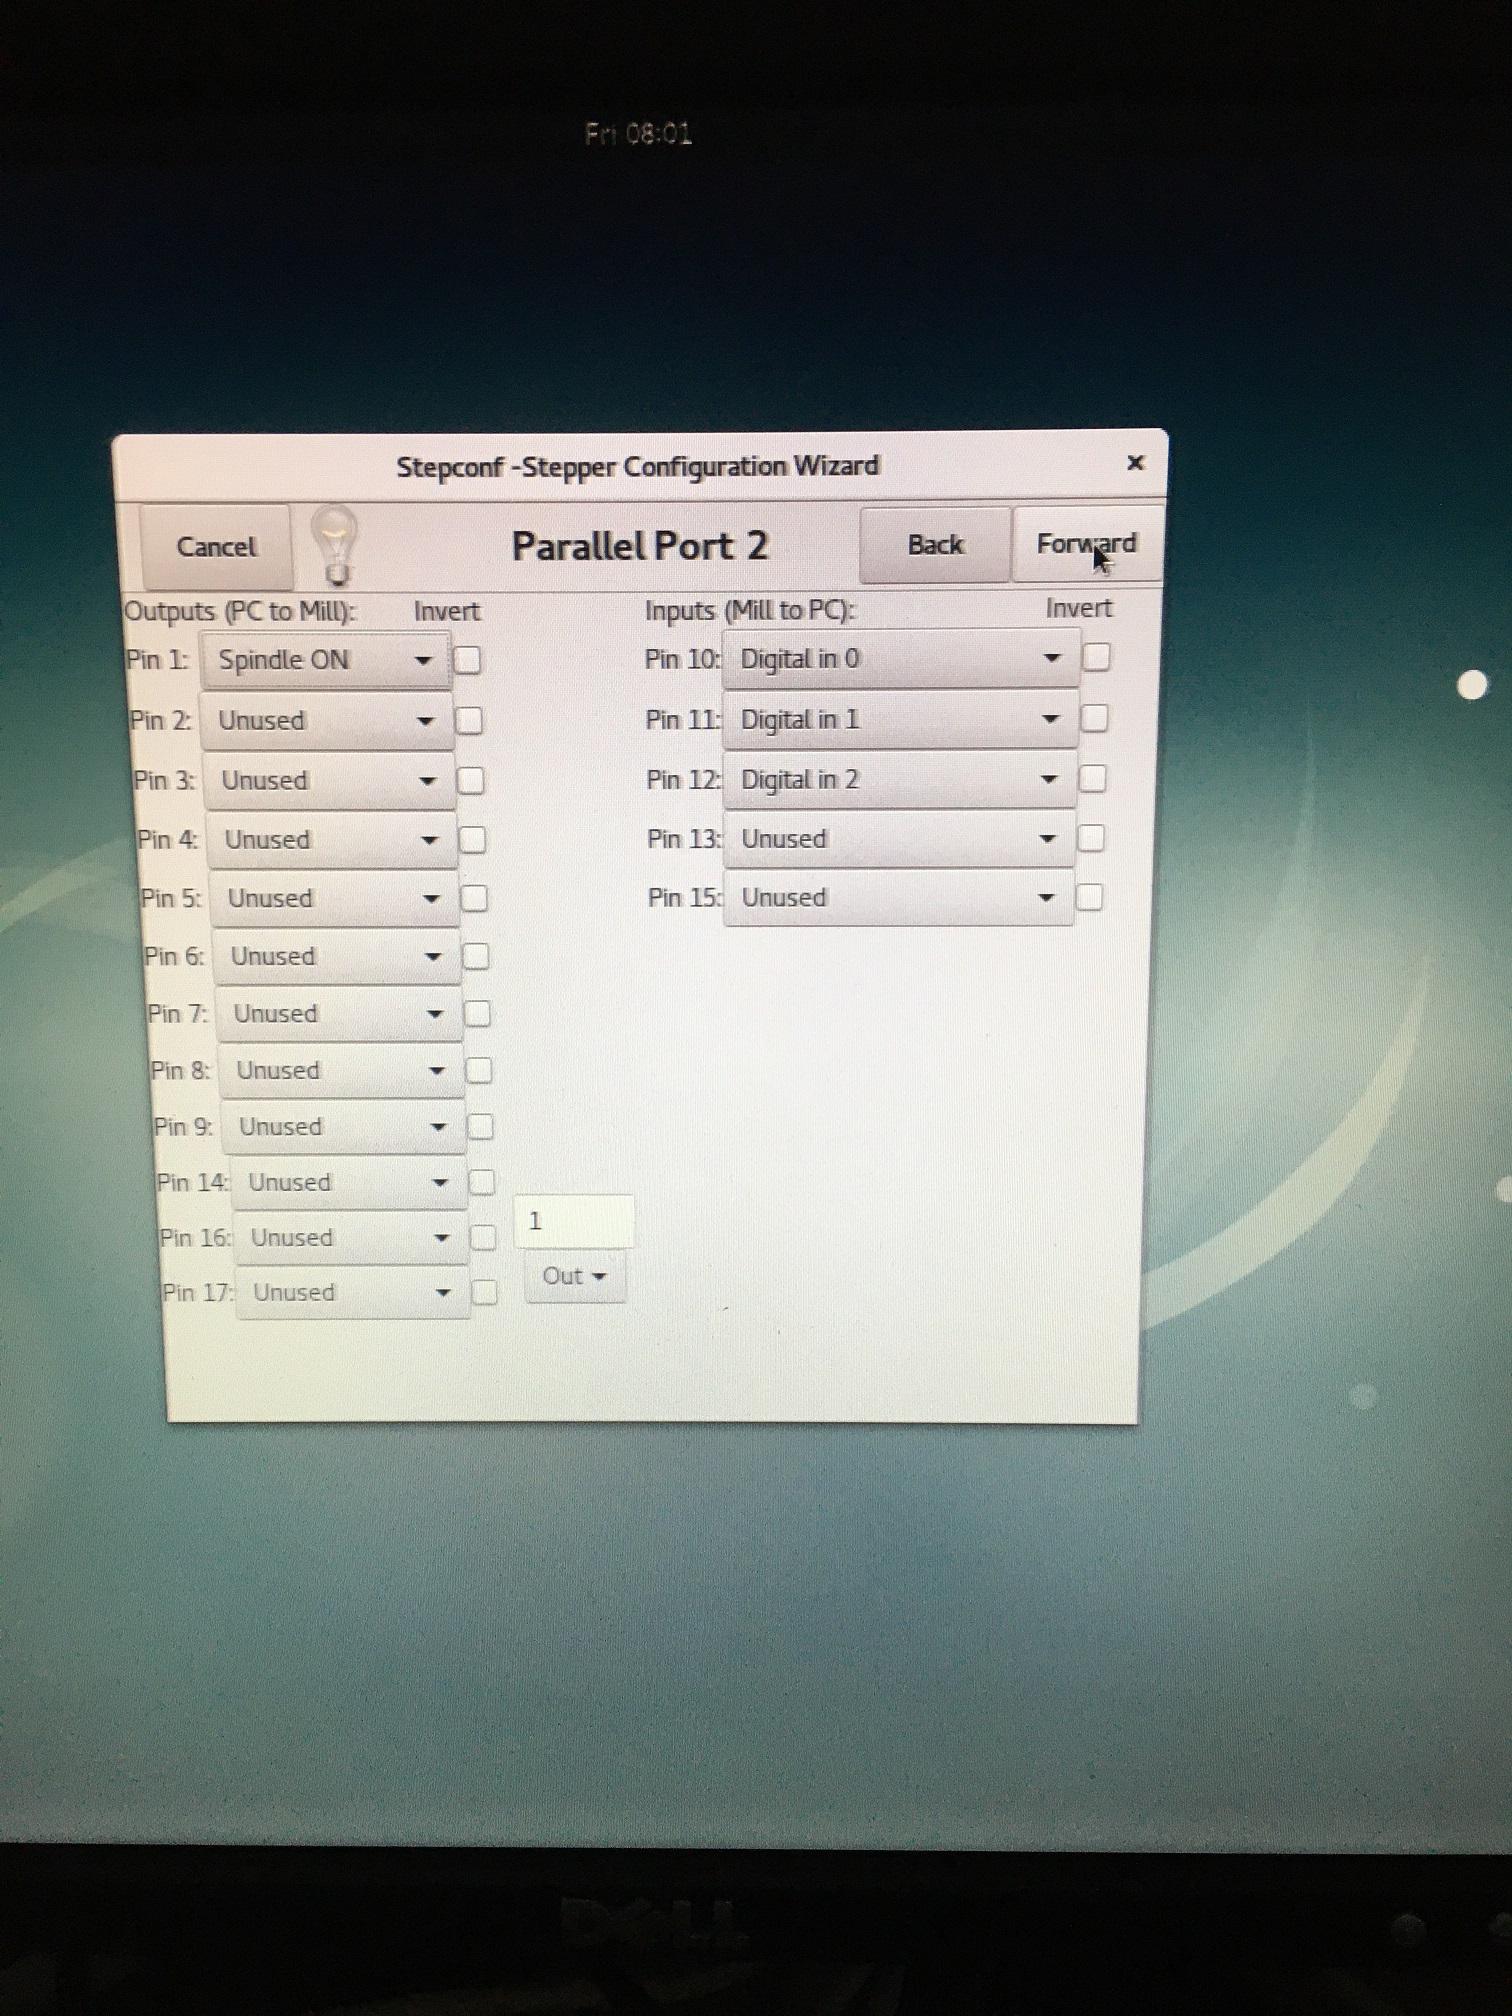Close the Stepconf wizard window
This screenshot has height=2016, width=1512.
coord(1135,463)
